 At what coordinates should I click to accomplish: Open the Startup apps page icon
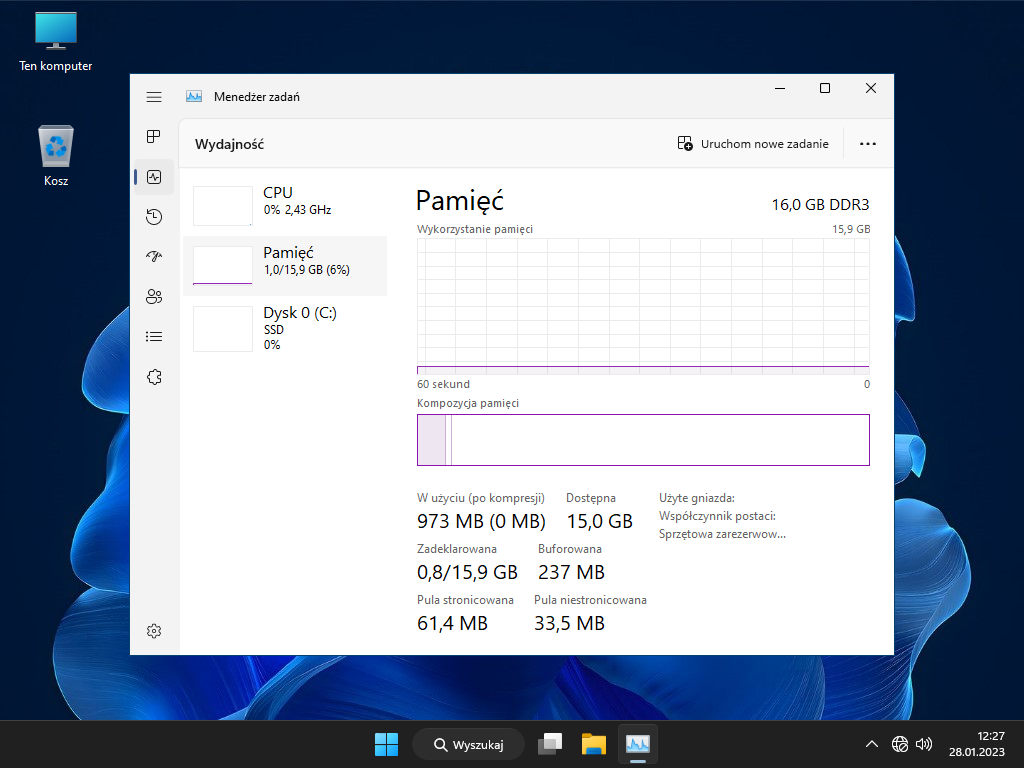tap(154, 257)
